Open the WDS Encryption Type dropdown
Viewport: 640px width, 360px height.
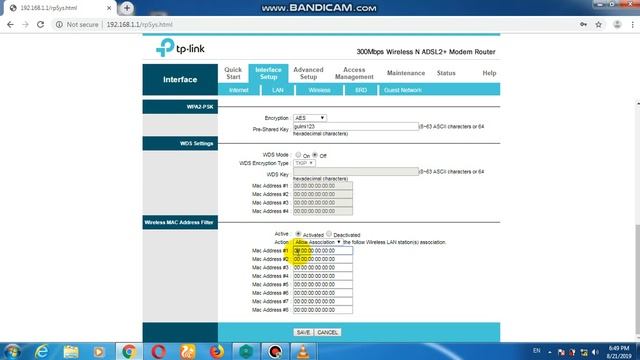click(x=304, y=163)
